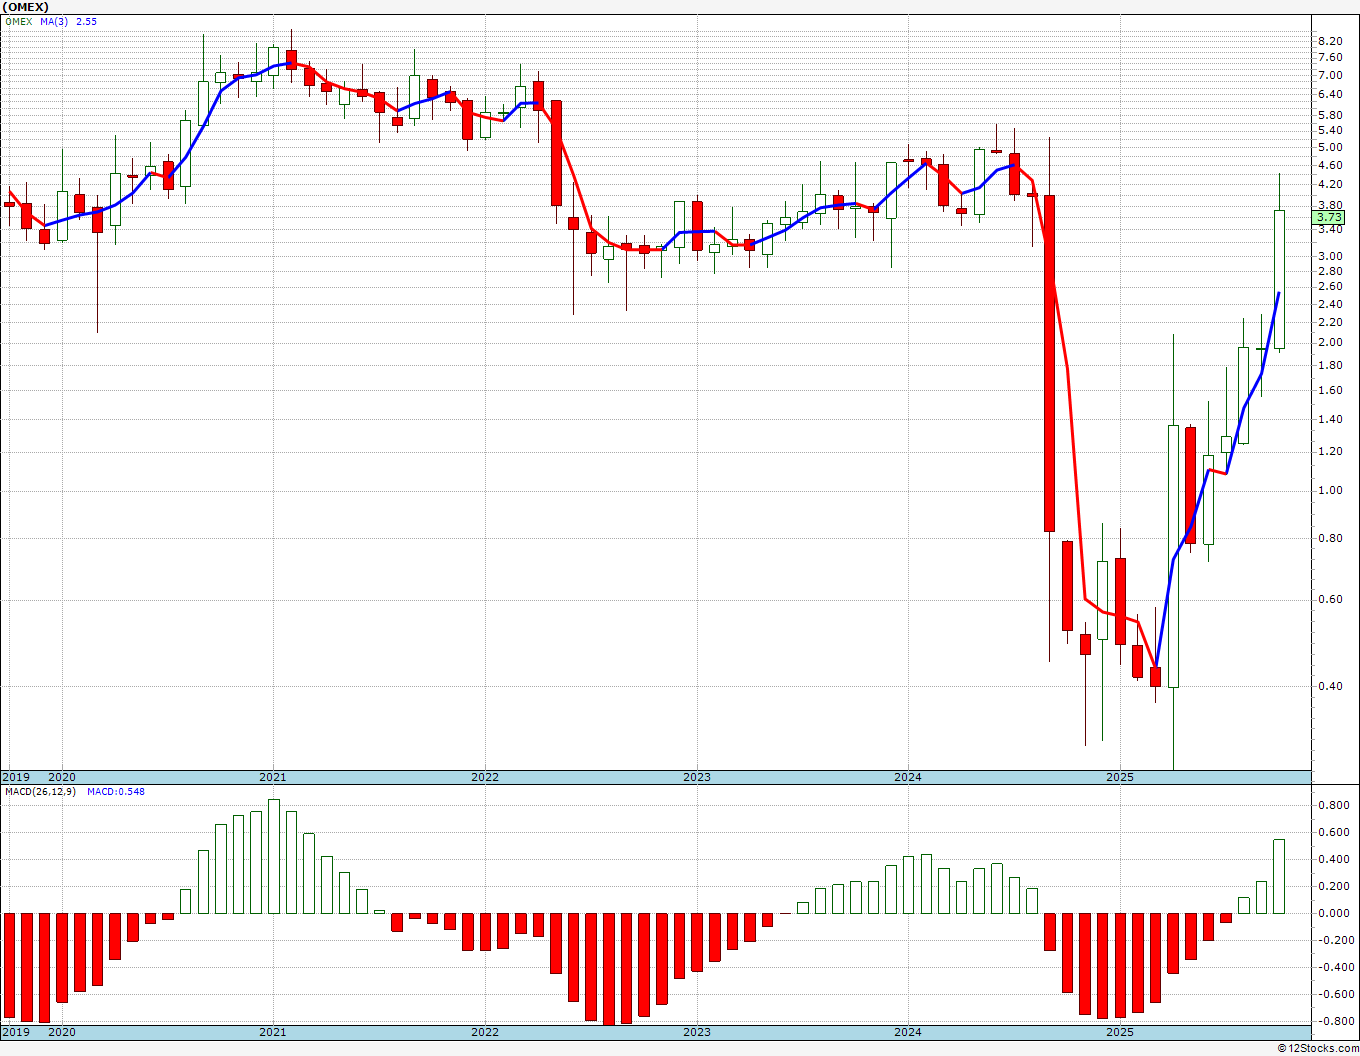Click the 8.20 price axis label

click(x=1330, y=40)
